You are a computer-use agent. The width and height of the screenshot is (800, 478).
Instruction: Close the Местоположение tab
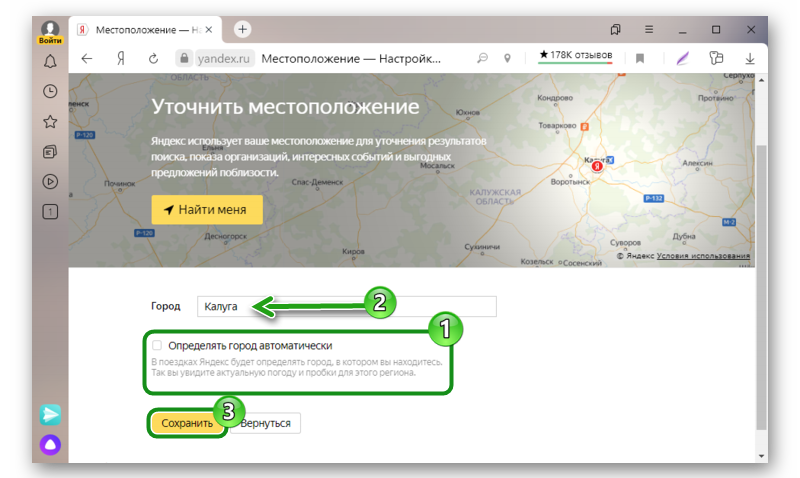click(x=209, y=30)
